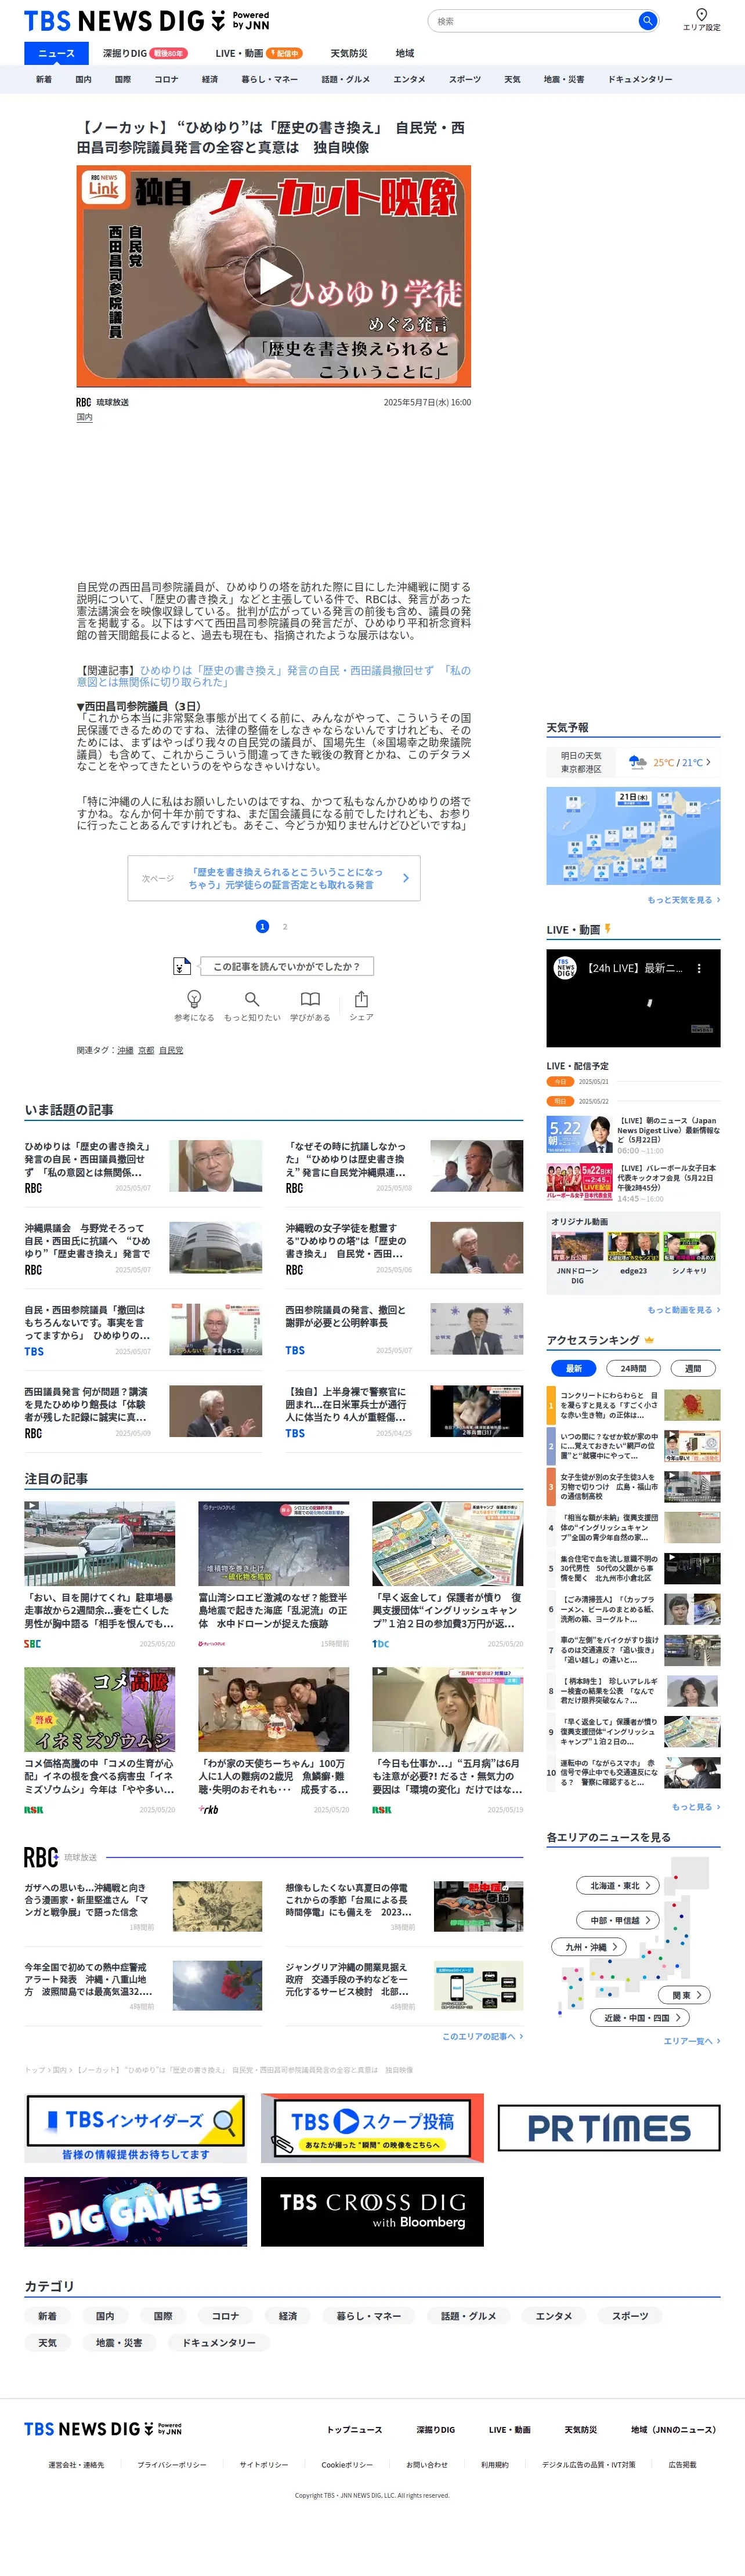Open DIG GAMES banner
This screenshot has height=2576, width=745.
click(x=135, y=2212)
